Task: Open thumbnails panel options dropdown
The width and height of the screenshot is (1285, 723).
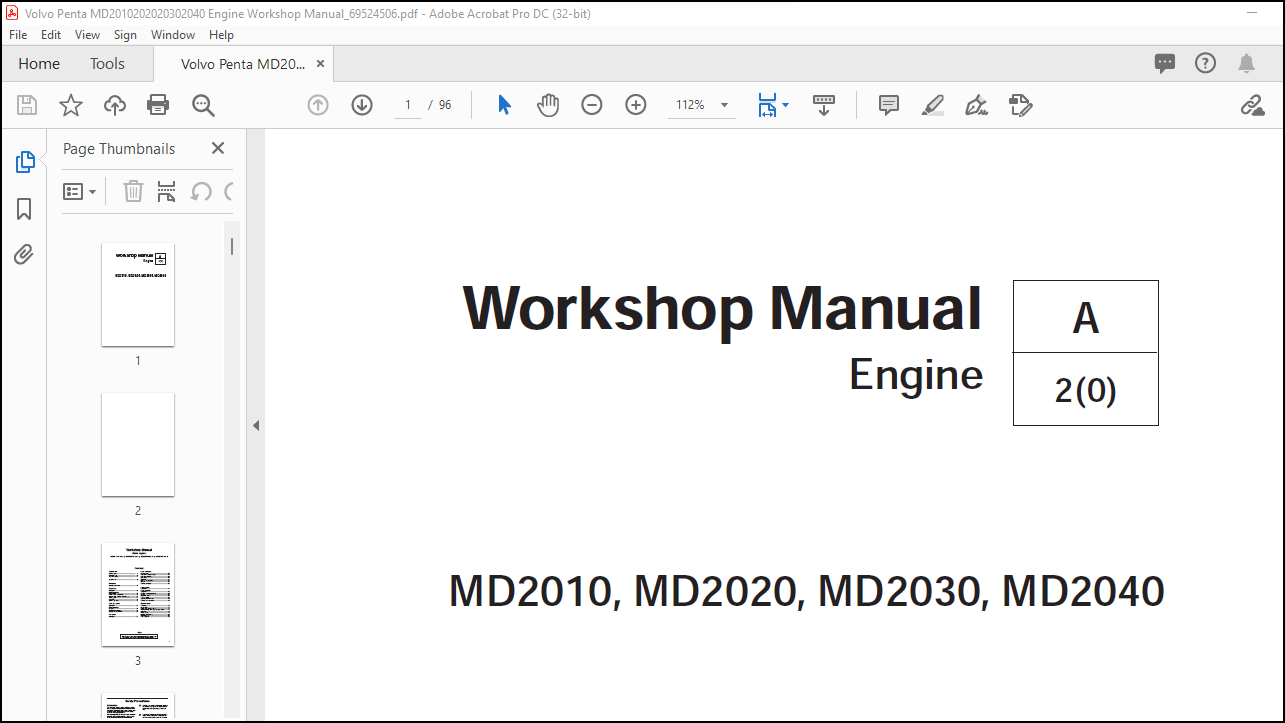Action: [x=79, y=191]
